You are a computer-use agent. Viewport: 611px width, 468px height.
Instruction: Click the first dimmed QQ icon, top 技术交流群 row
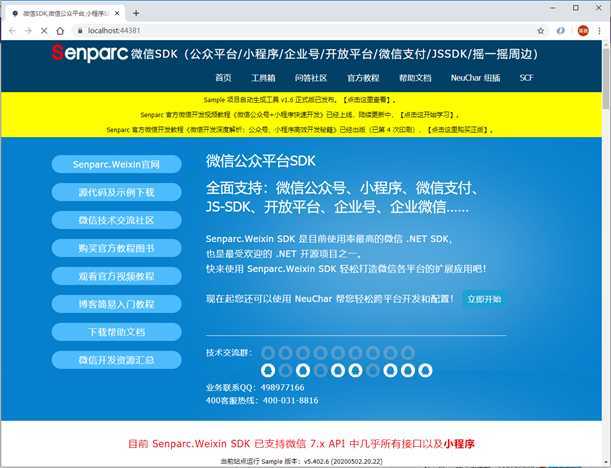click(268, 353)
